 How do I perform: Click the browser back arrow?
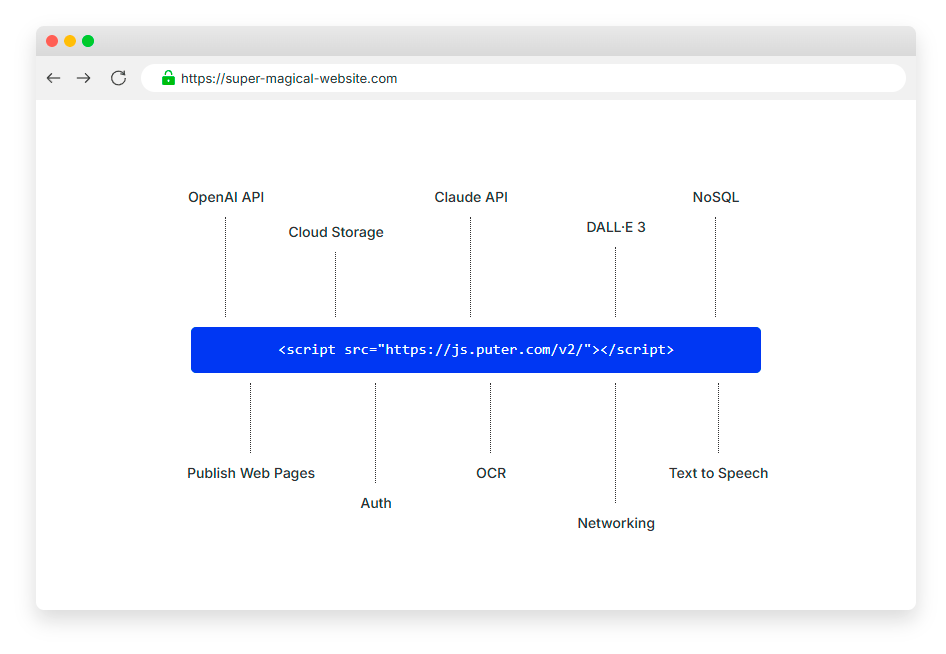[x=54, y=78]
